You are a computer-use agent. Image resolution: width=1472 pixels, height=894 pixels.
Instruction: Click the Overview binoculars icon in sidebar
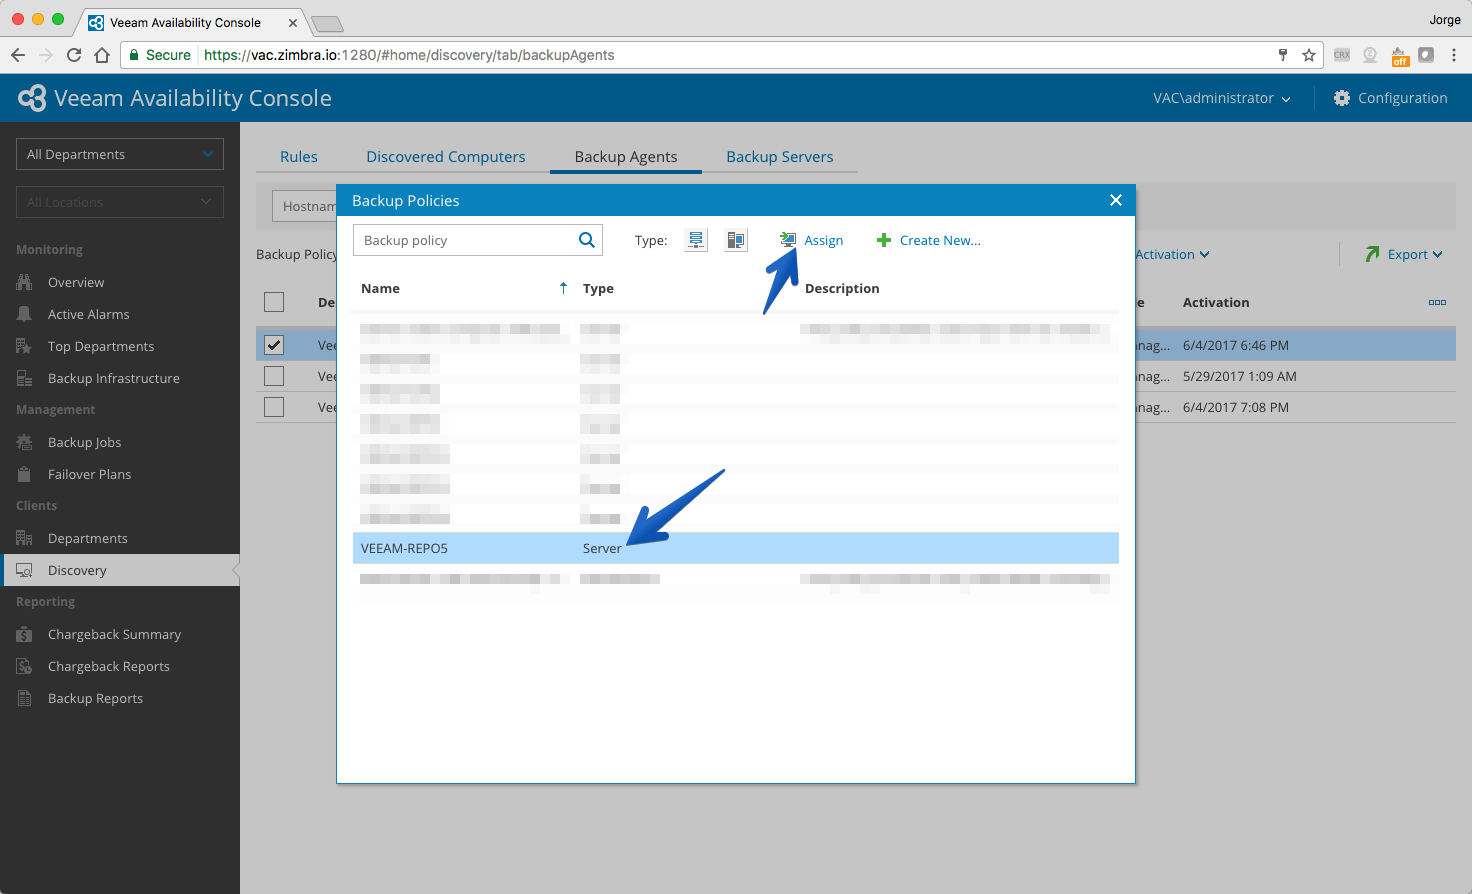[x=25, y=282]
